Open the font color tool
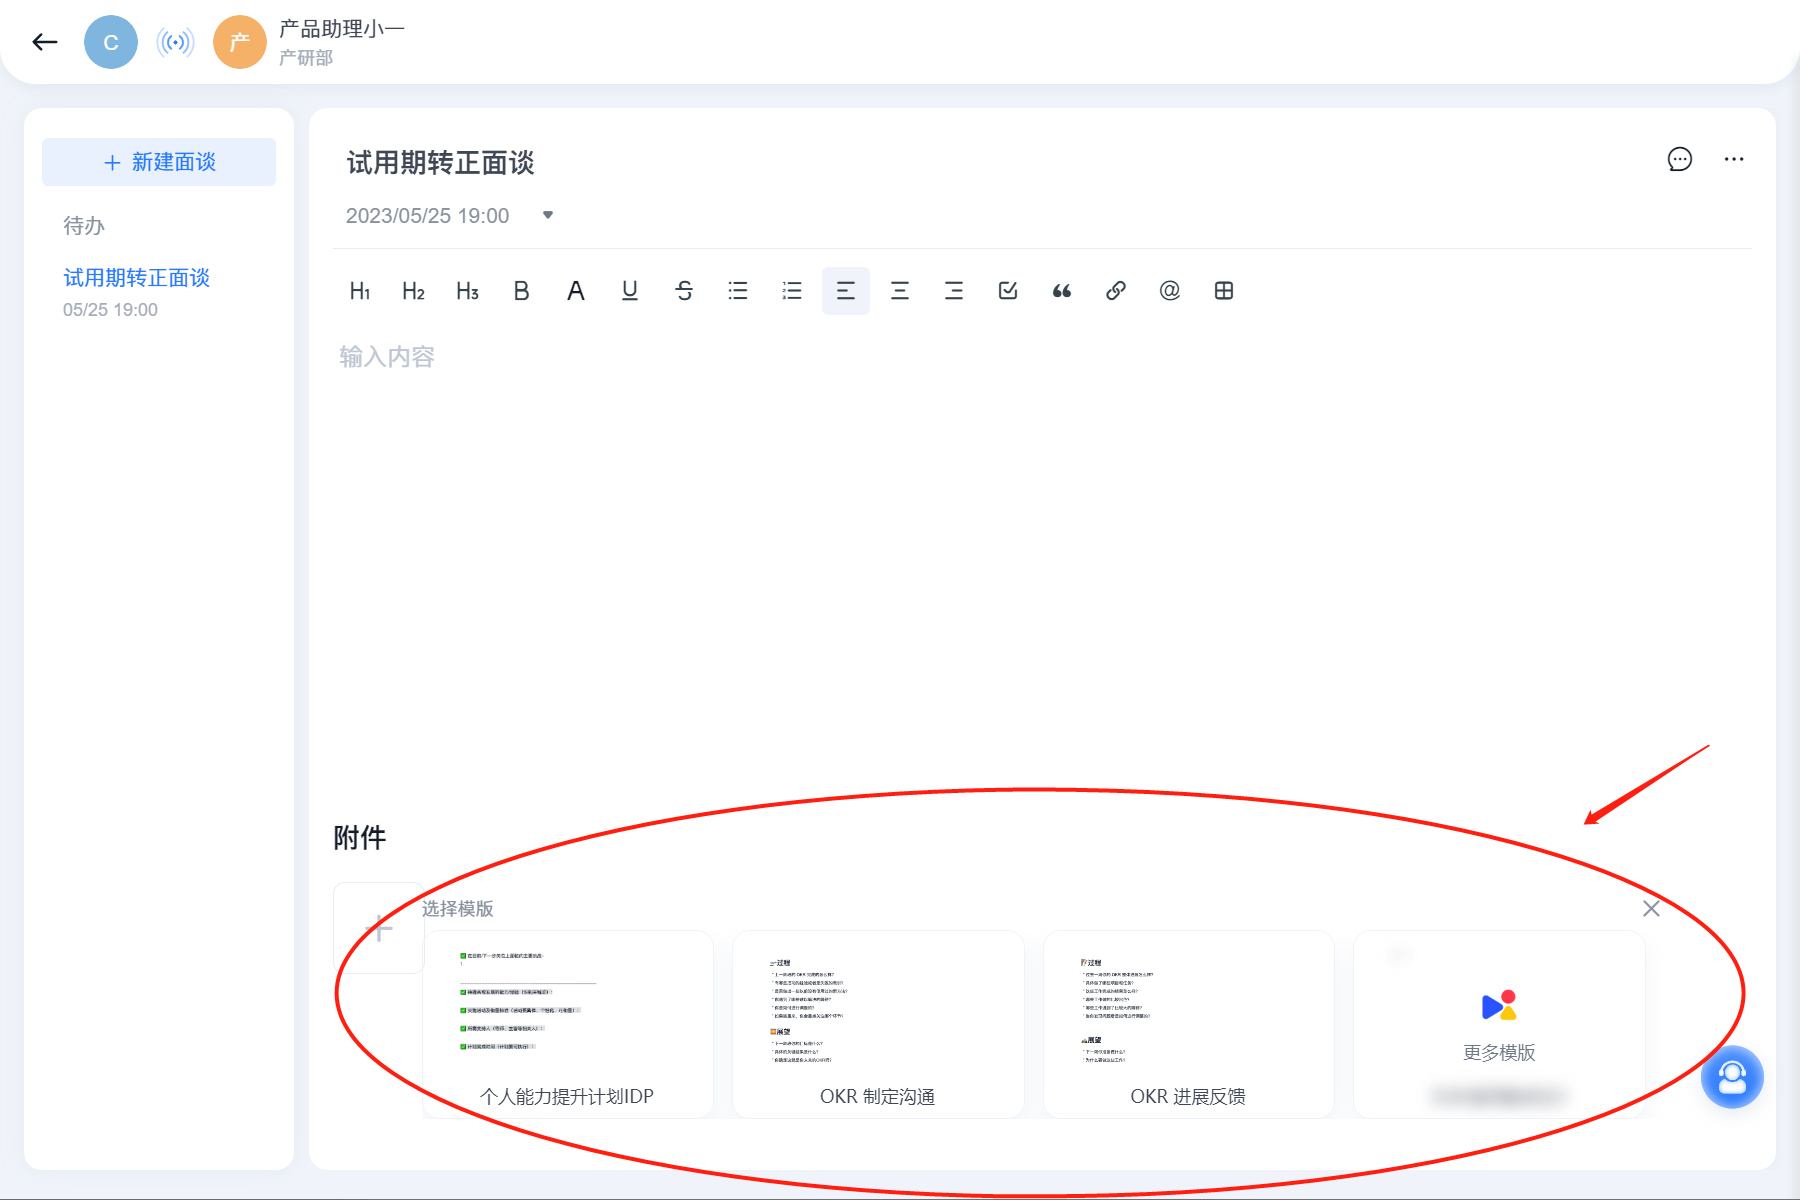The width and height of the screenshot is (1800, 1200). pos(576,291)
